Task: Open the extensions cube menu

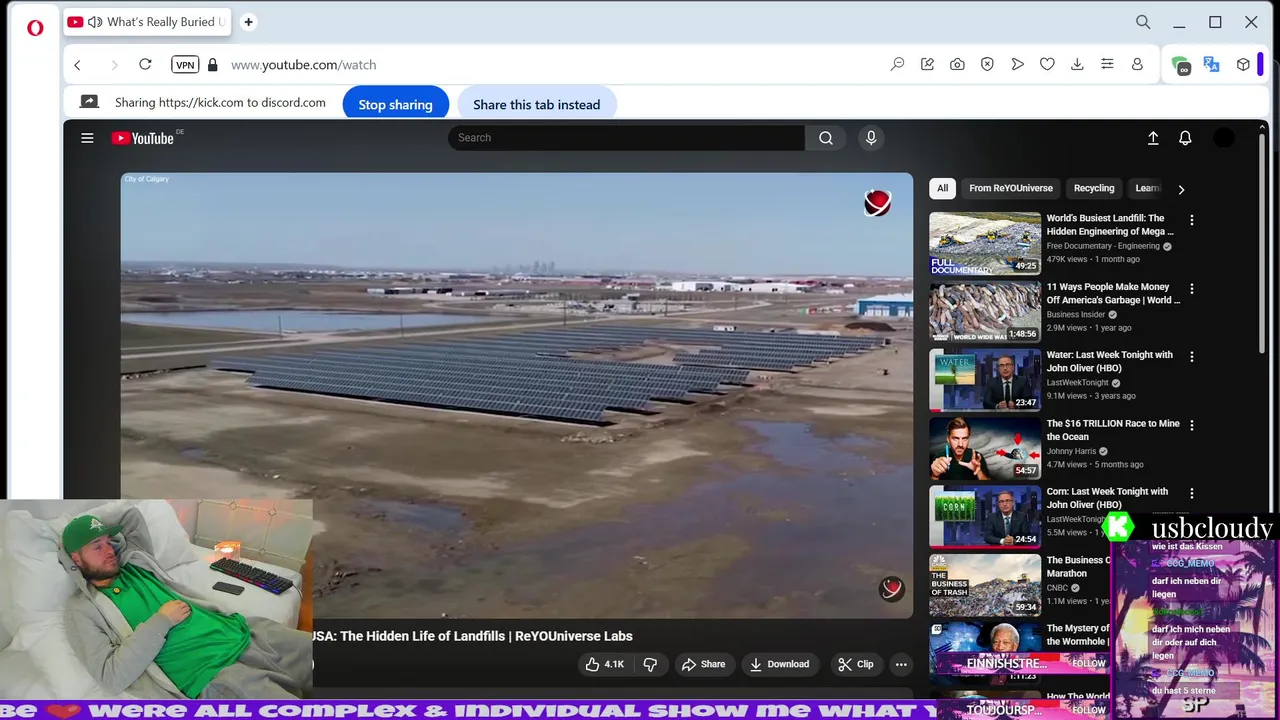Action: tap(1243, 64)
